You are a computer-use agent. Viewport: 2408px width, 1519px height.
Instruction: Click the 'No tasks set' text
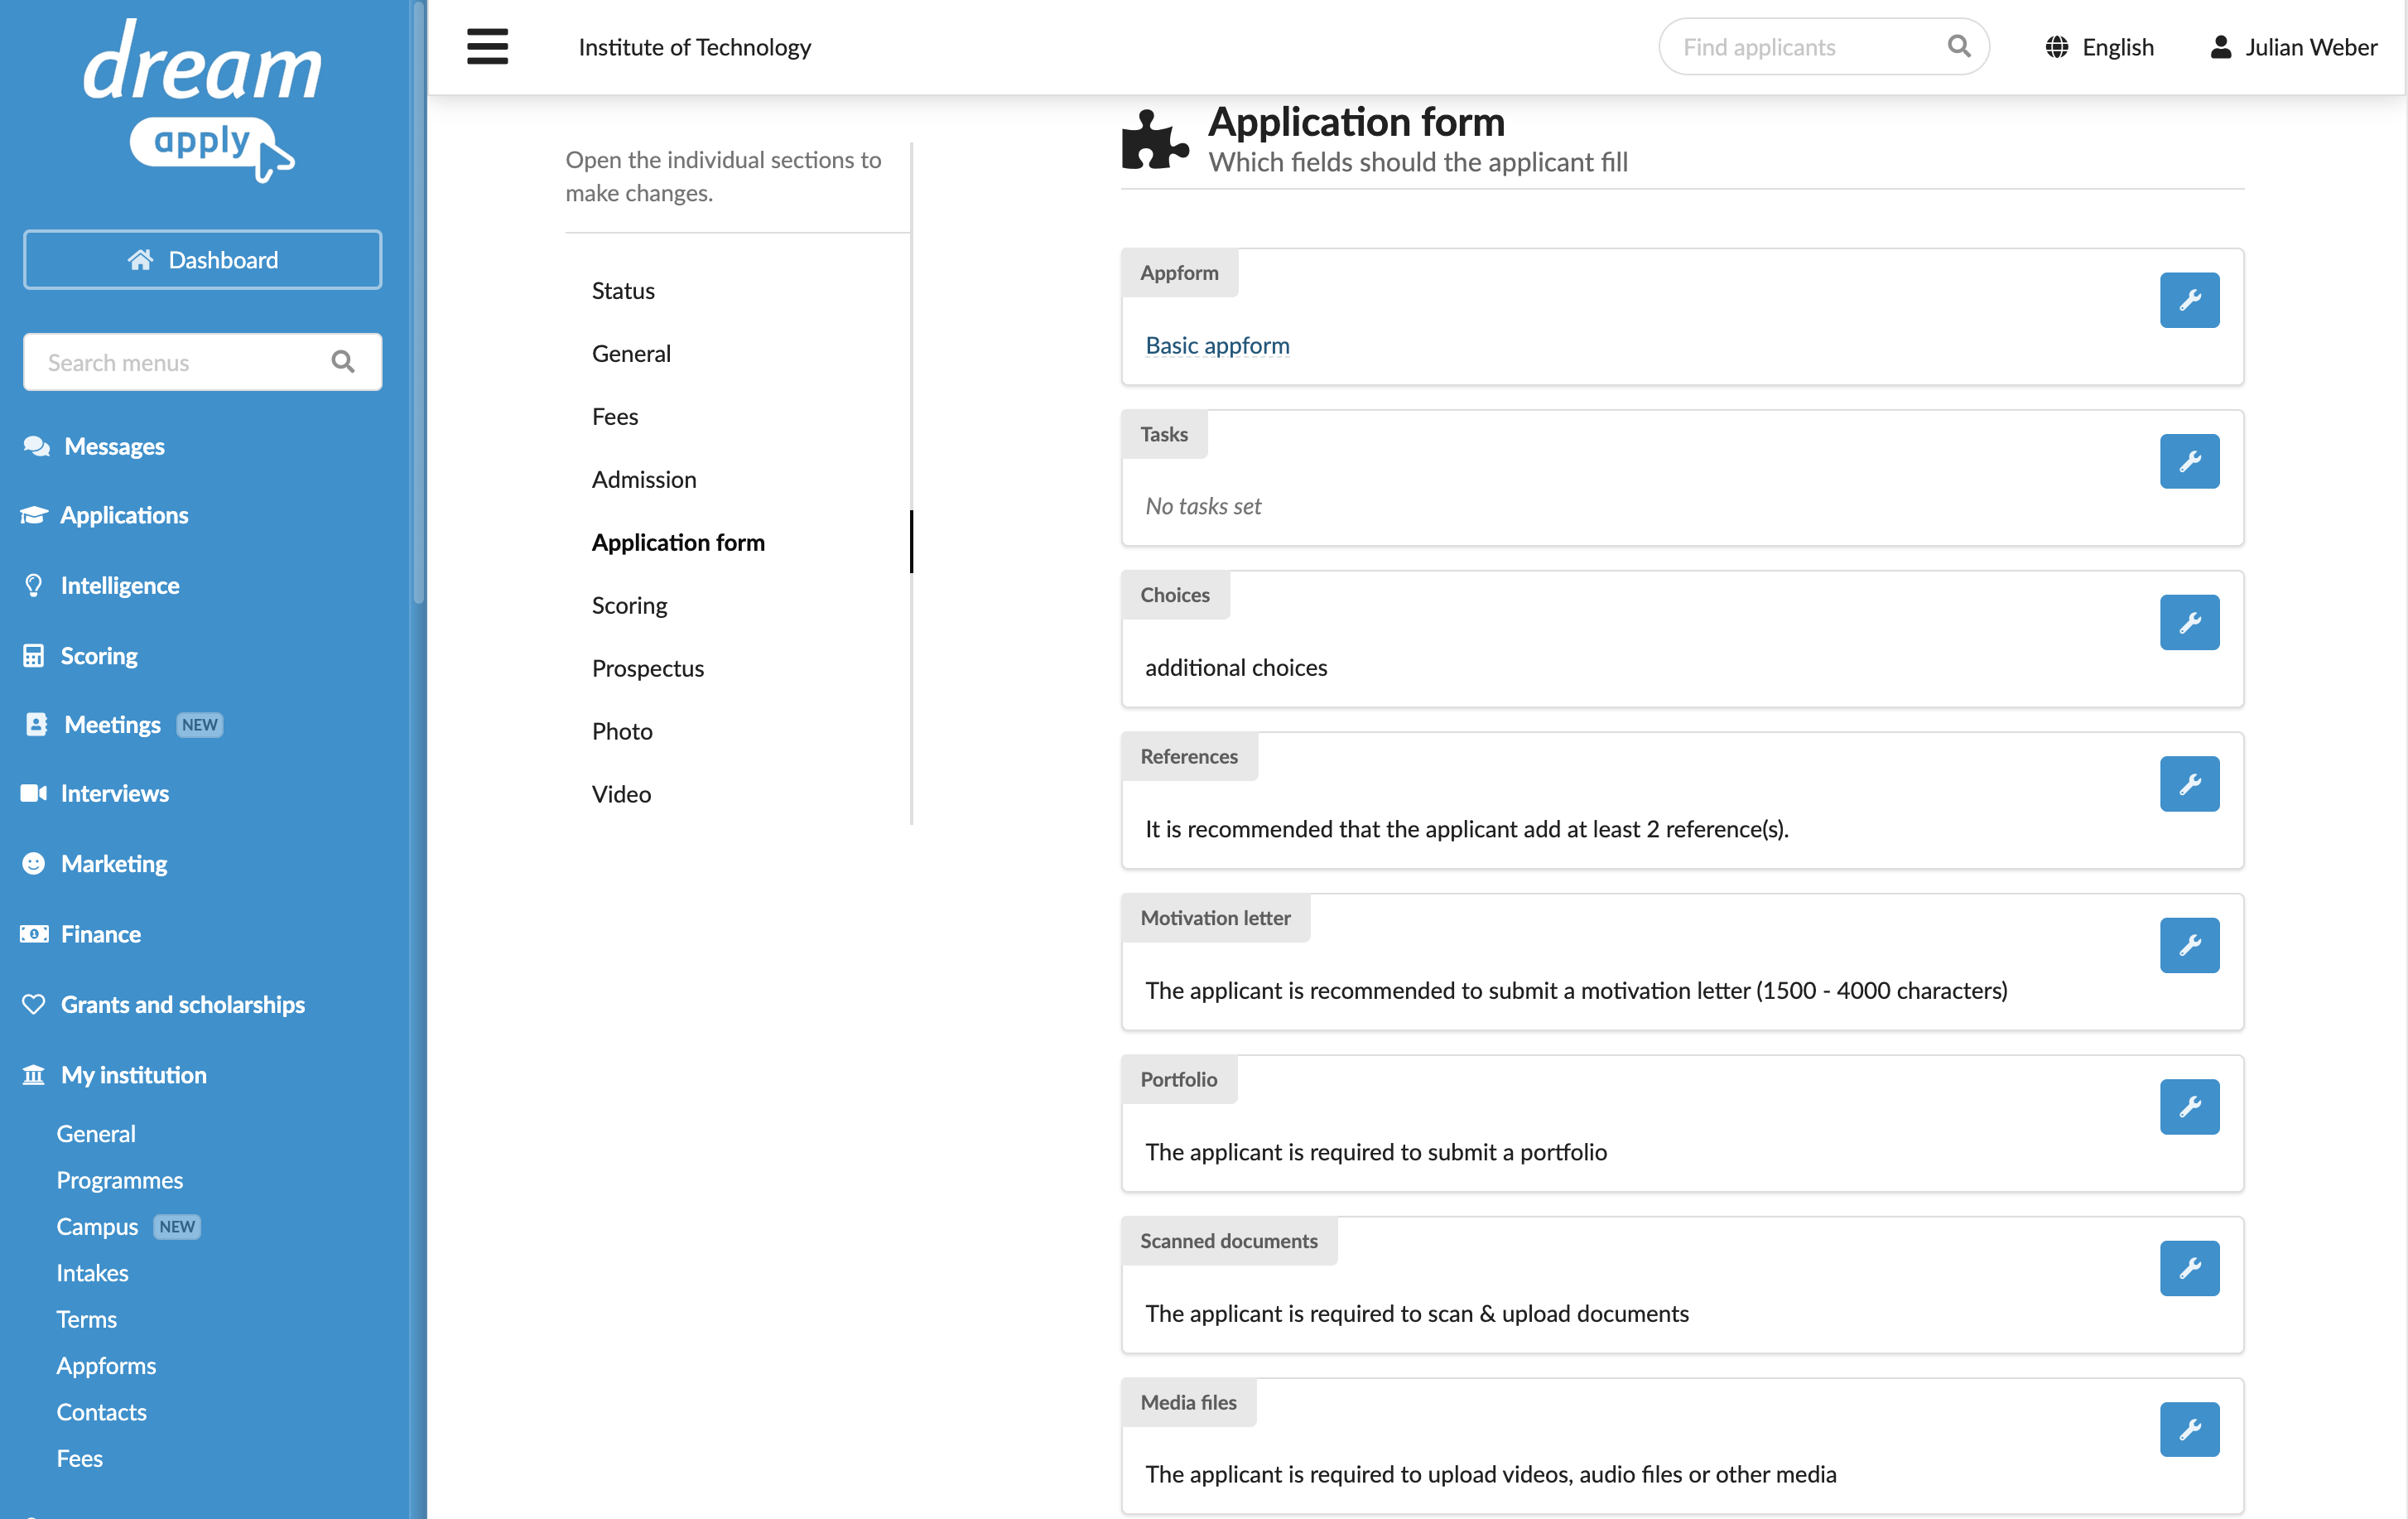coord(1203,507)
